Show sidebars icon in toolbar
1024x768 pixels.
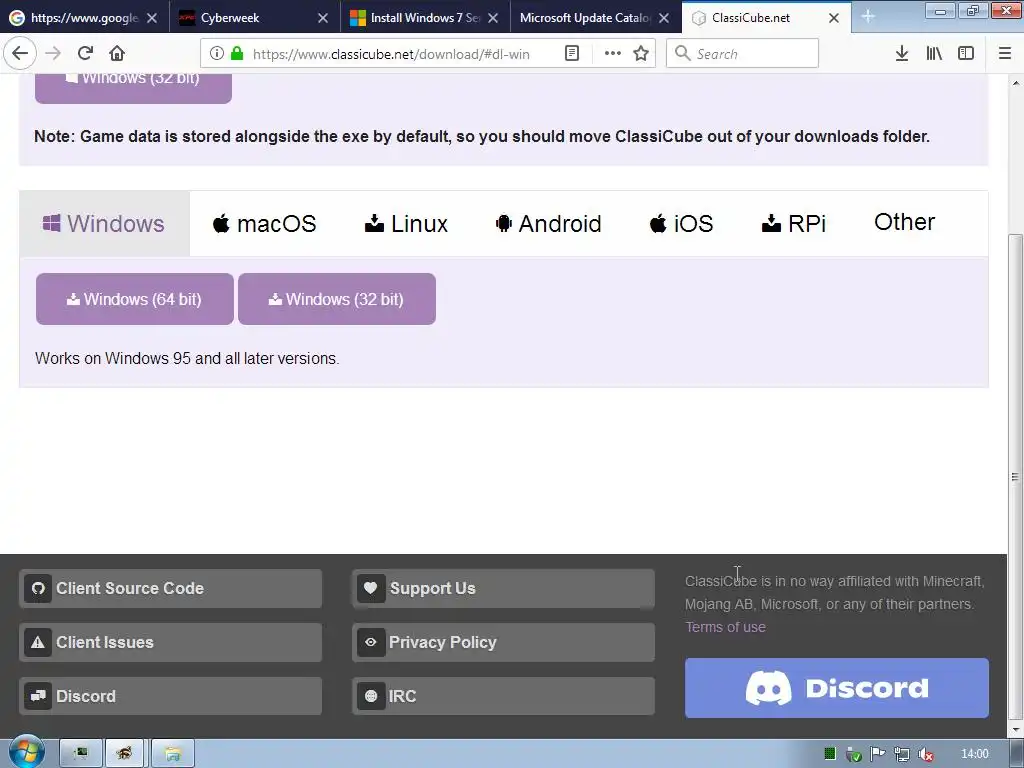pos(966,54)
